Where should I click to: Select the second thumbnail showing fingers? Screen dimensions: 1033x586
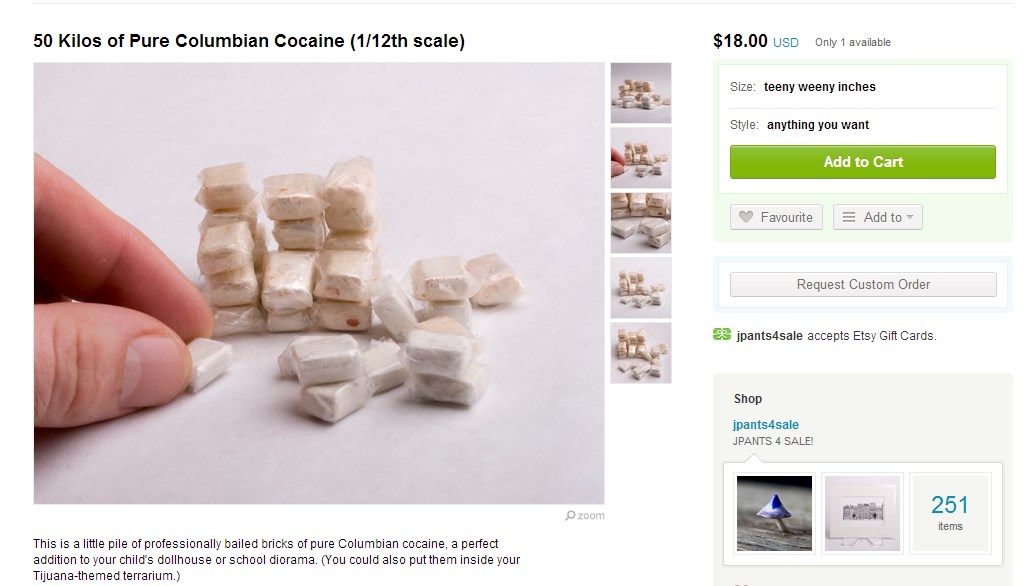(x=641, y=158)
